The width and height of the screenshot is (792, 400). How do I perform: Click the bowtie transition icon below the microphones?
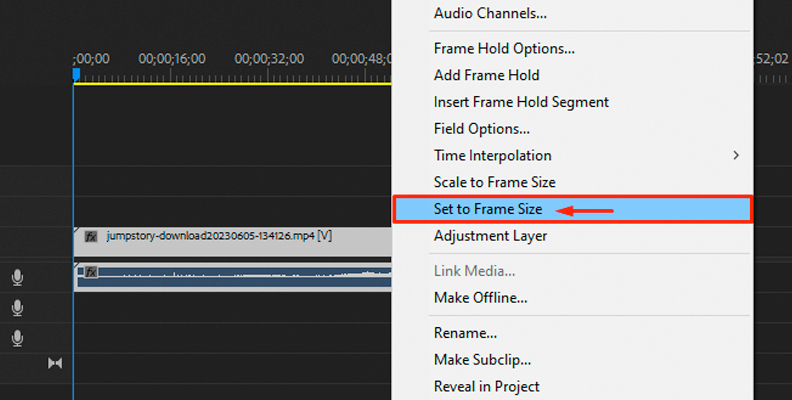click(x=55, y=363)
